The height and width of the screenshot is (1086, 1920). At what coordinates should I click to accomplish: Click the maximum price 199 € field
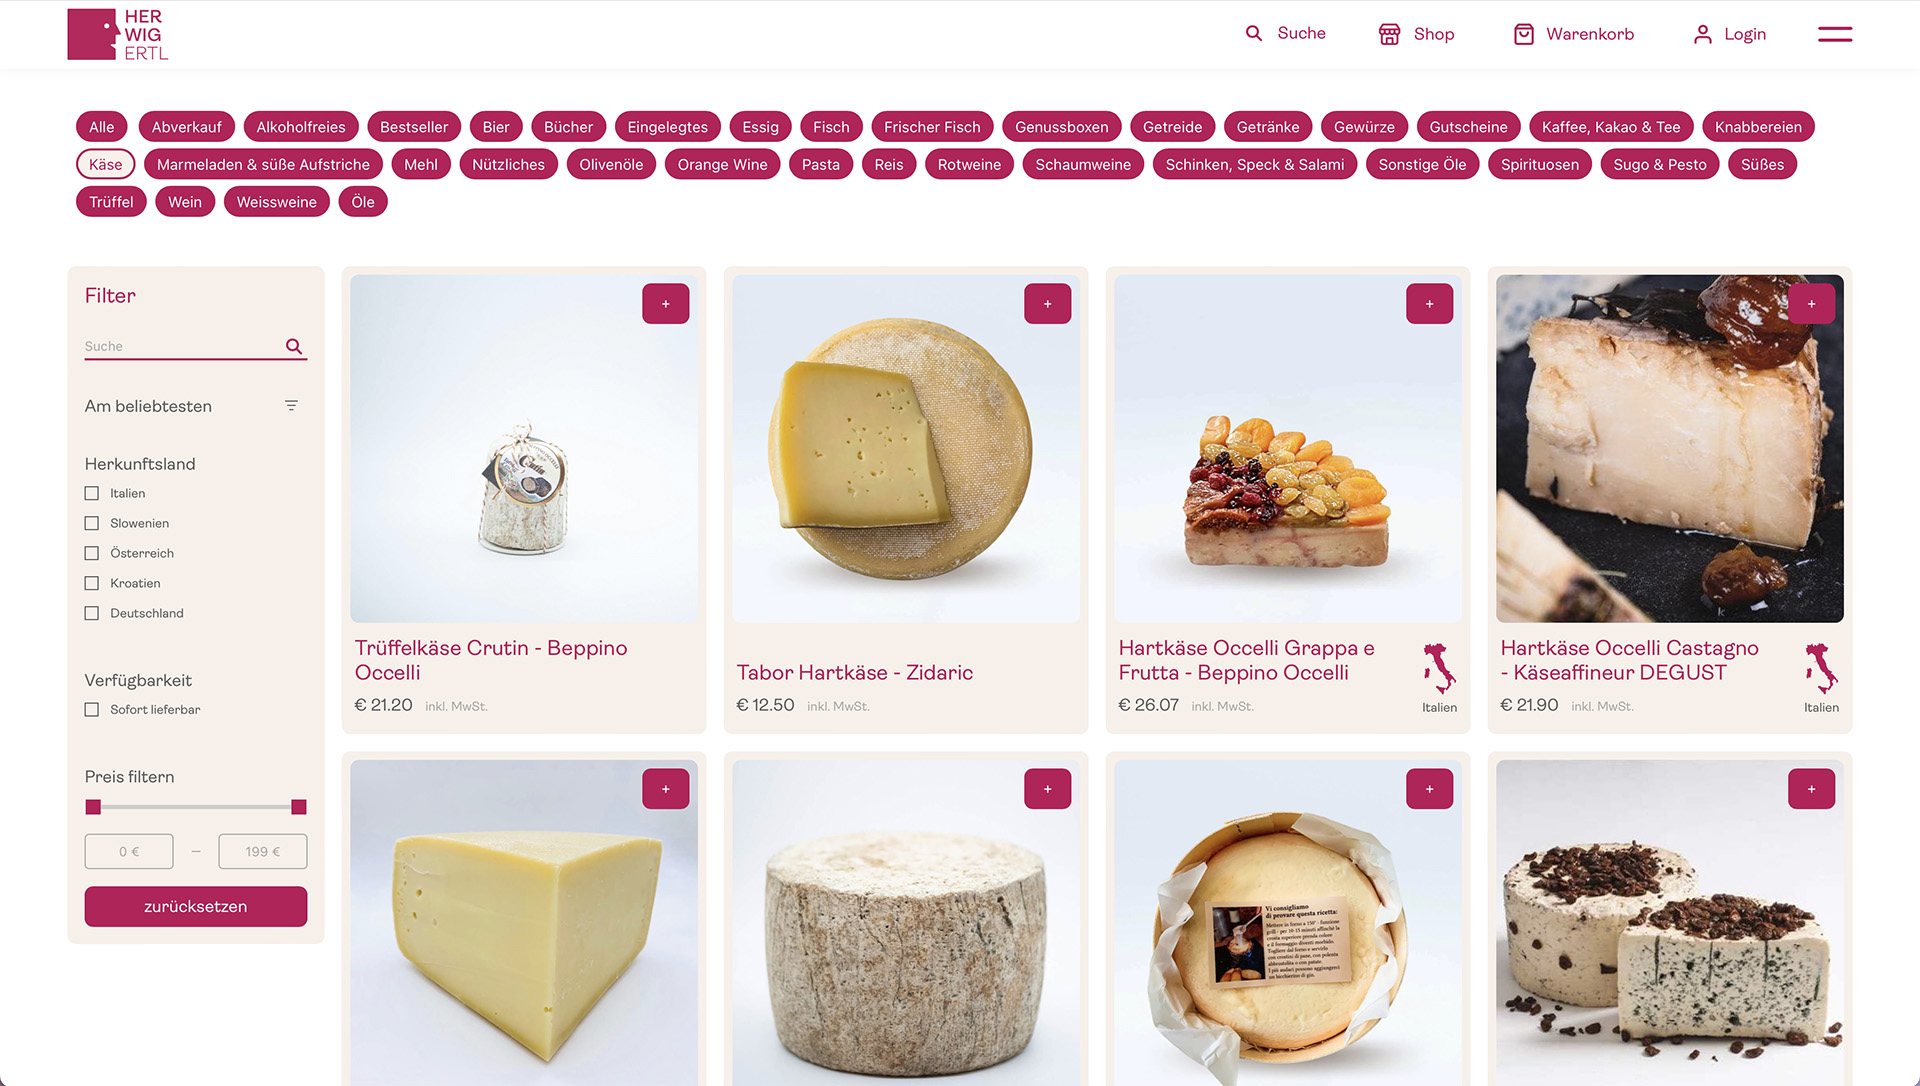tap(263, 851)
